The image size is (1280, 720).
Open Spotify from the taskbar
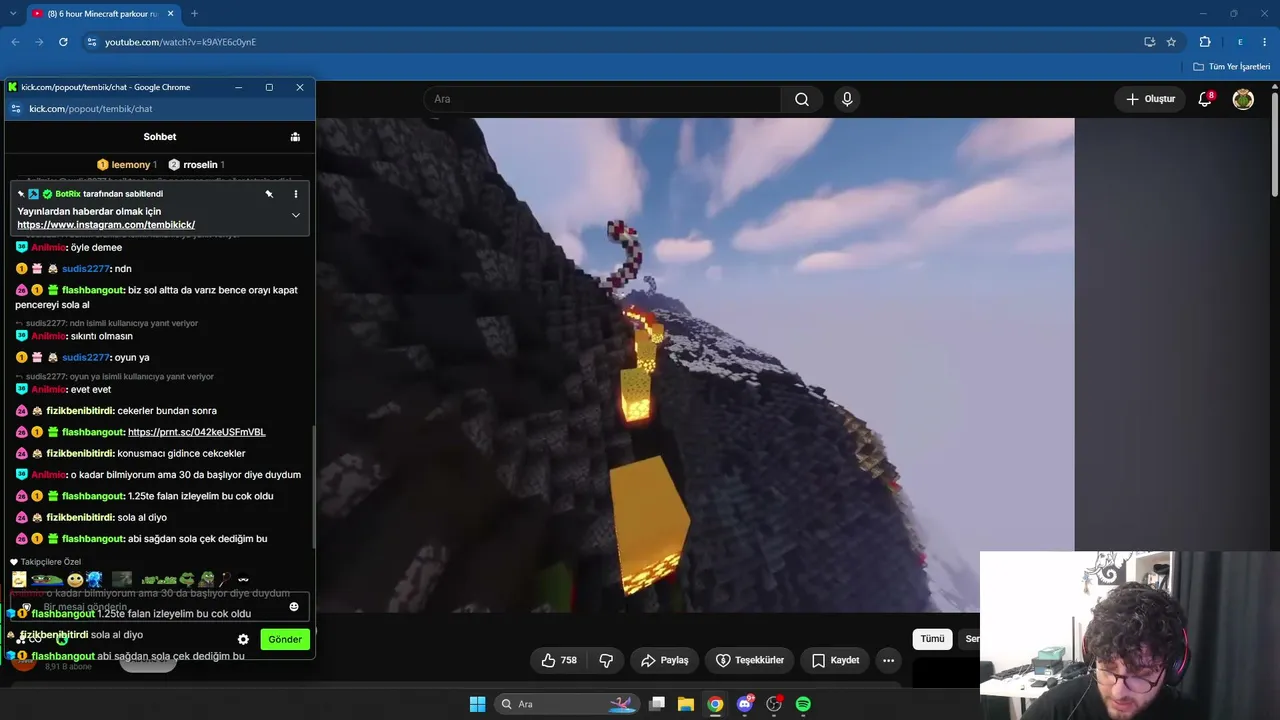803,704
